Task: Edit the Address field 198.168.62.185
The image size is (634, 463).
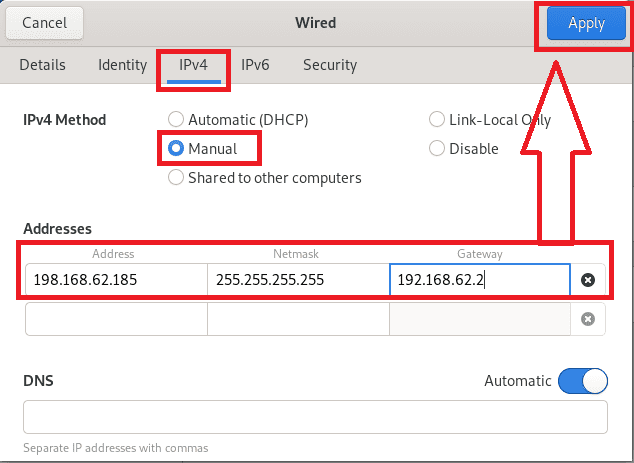Action: 116,280
